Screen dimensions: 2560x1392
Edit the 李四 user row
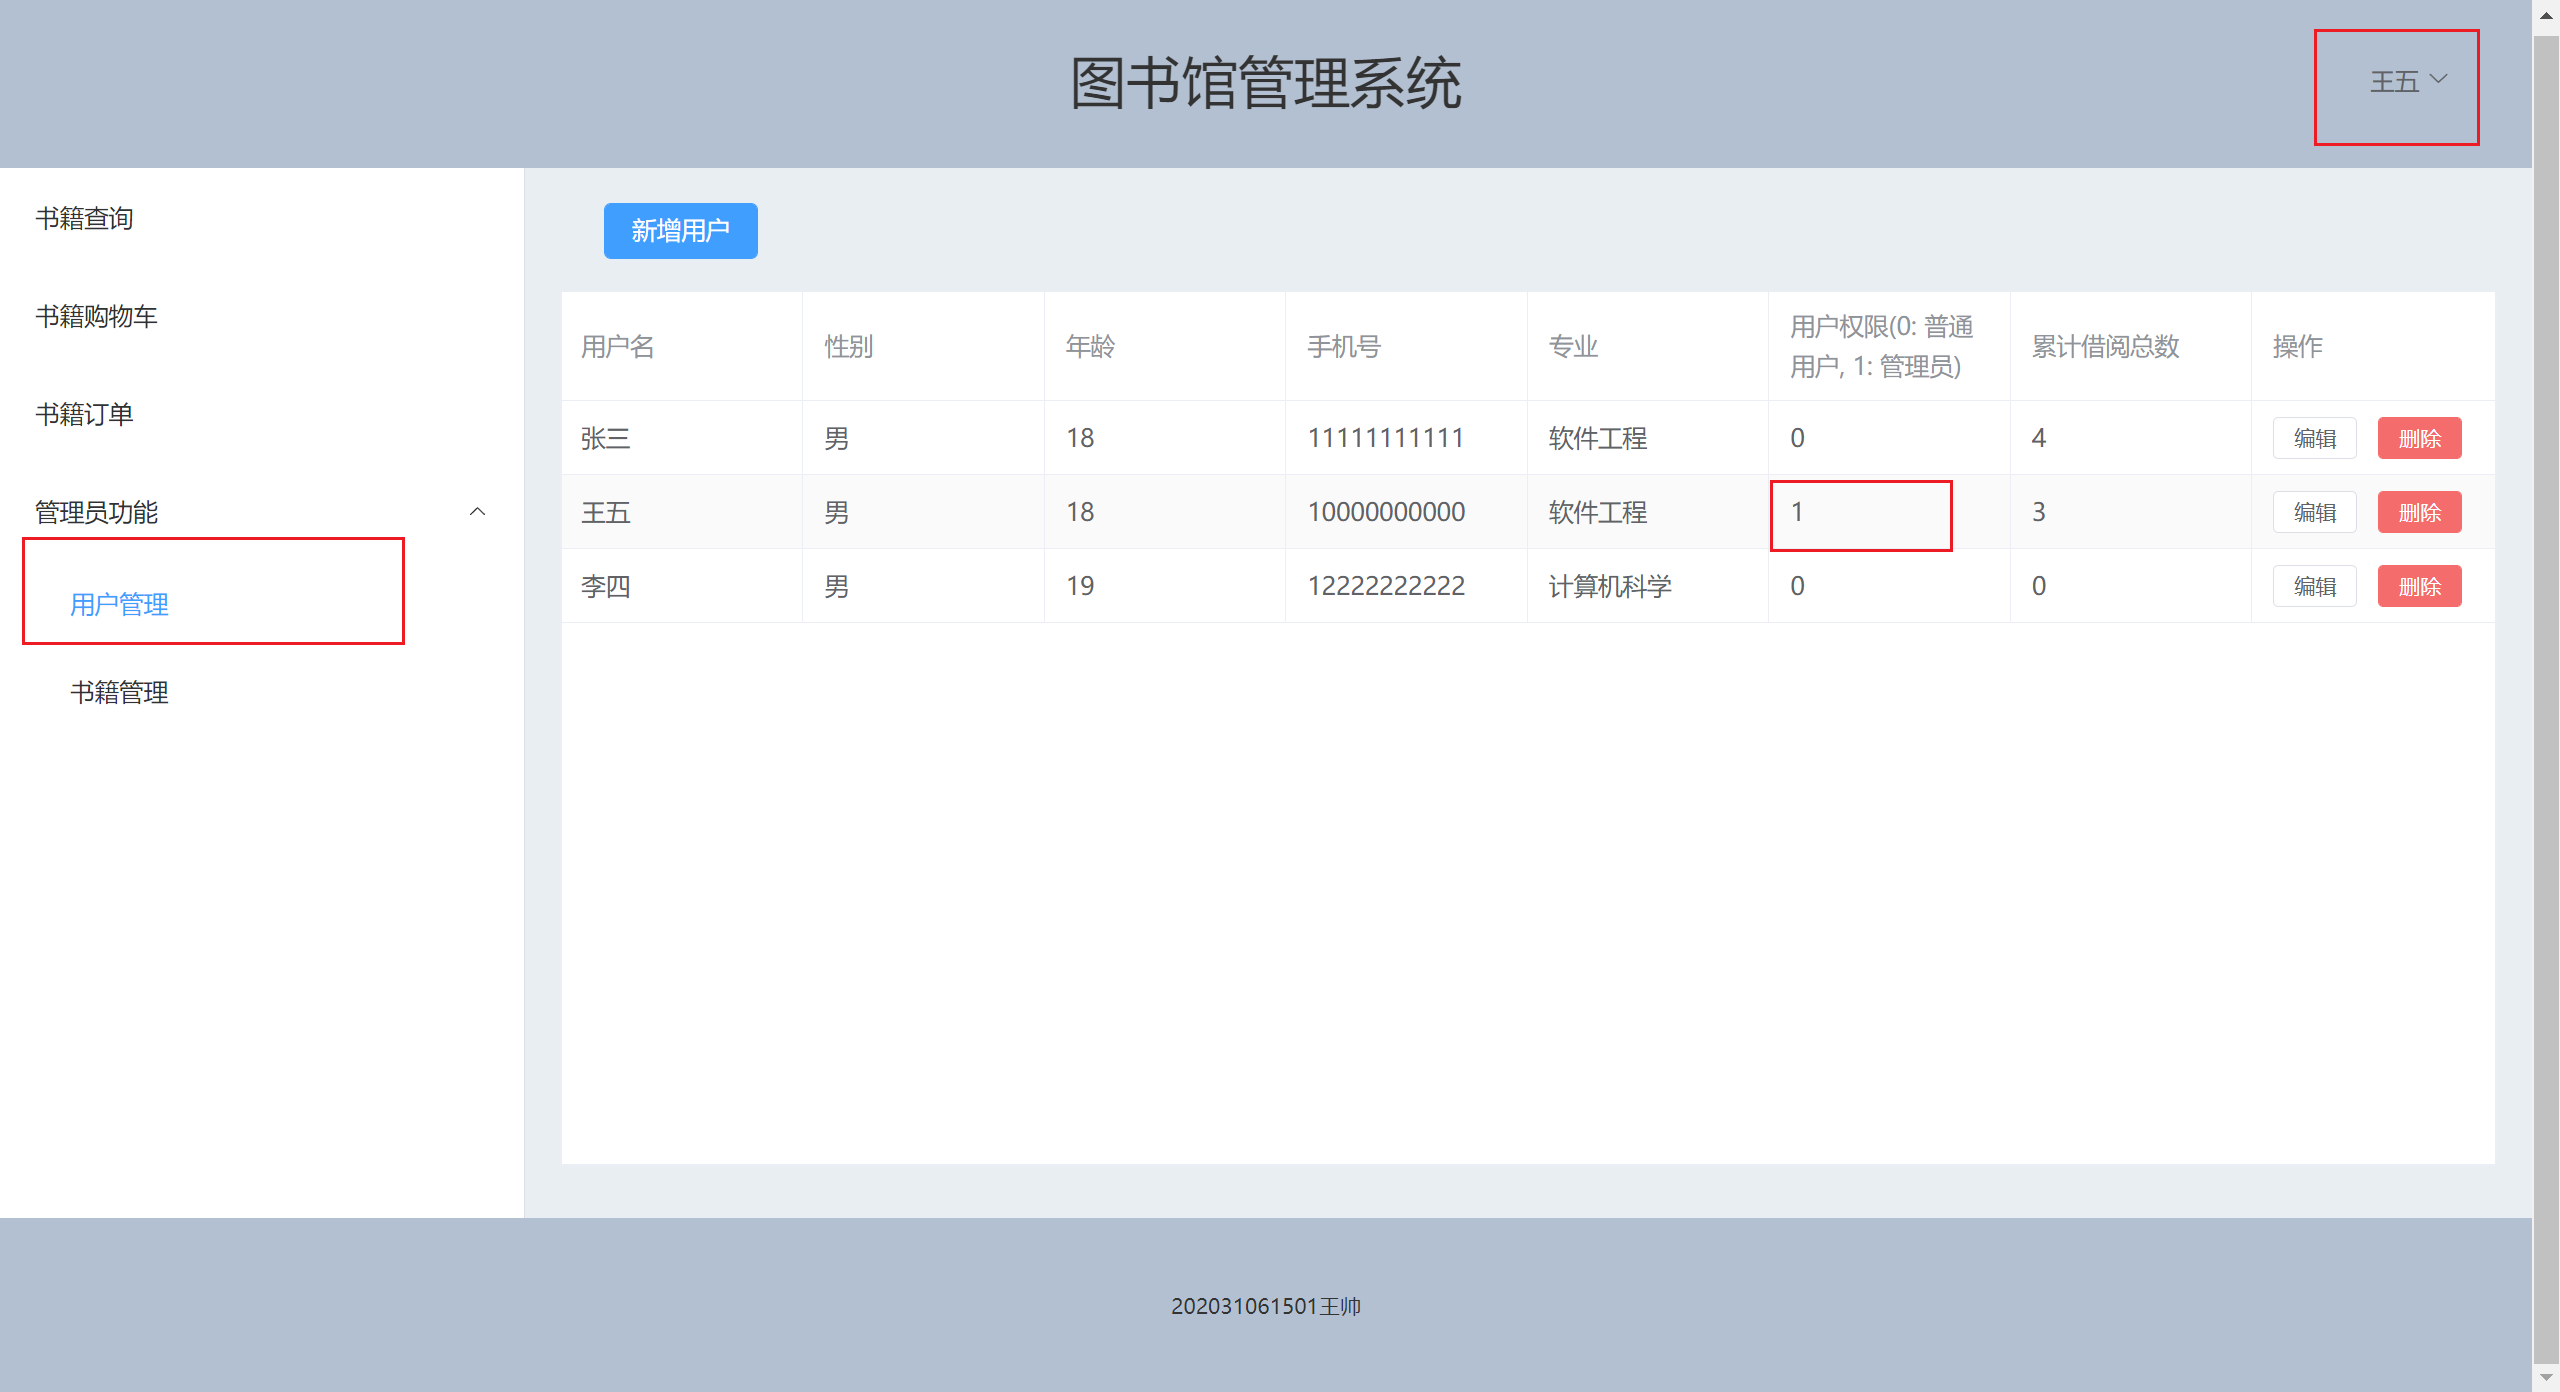click(x=2314, y=586)
